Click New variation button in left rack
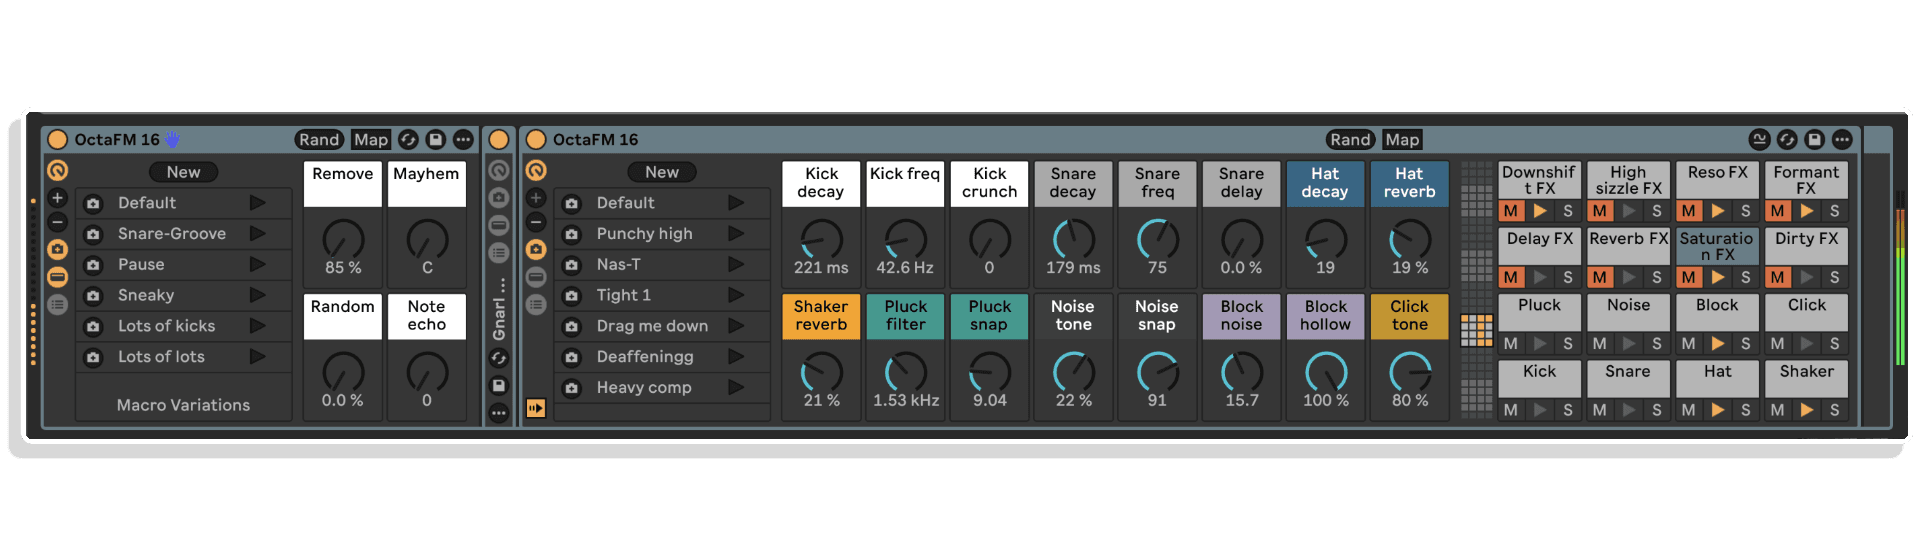 coord(184,172)
